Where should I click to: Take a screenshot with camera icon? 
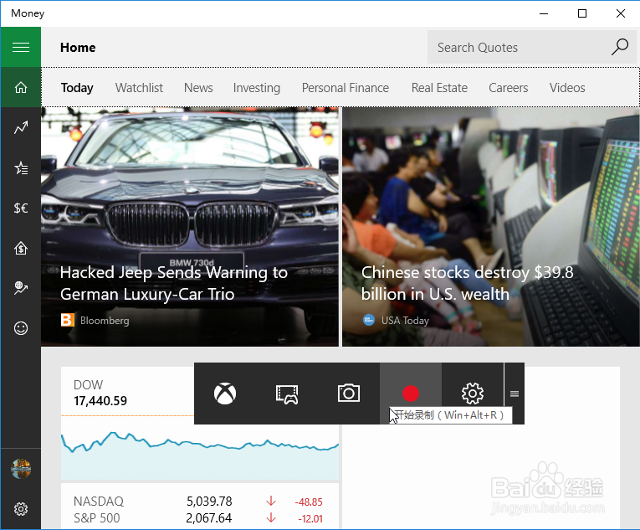click(x=349, y=393)
